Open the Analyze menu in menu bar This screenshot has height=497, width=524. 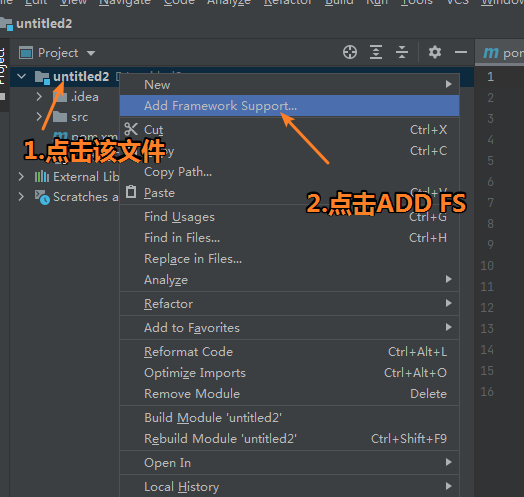click(x=229, y=2)
